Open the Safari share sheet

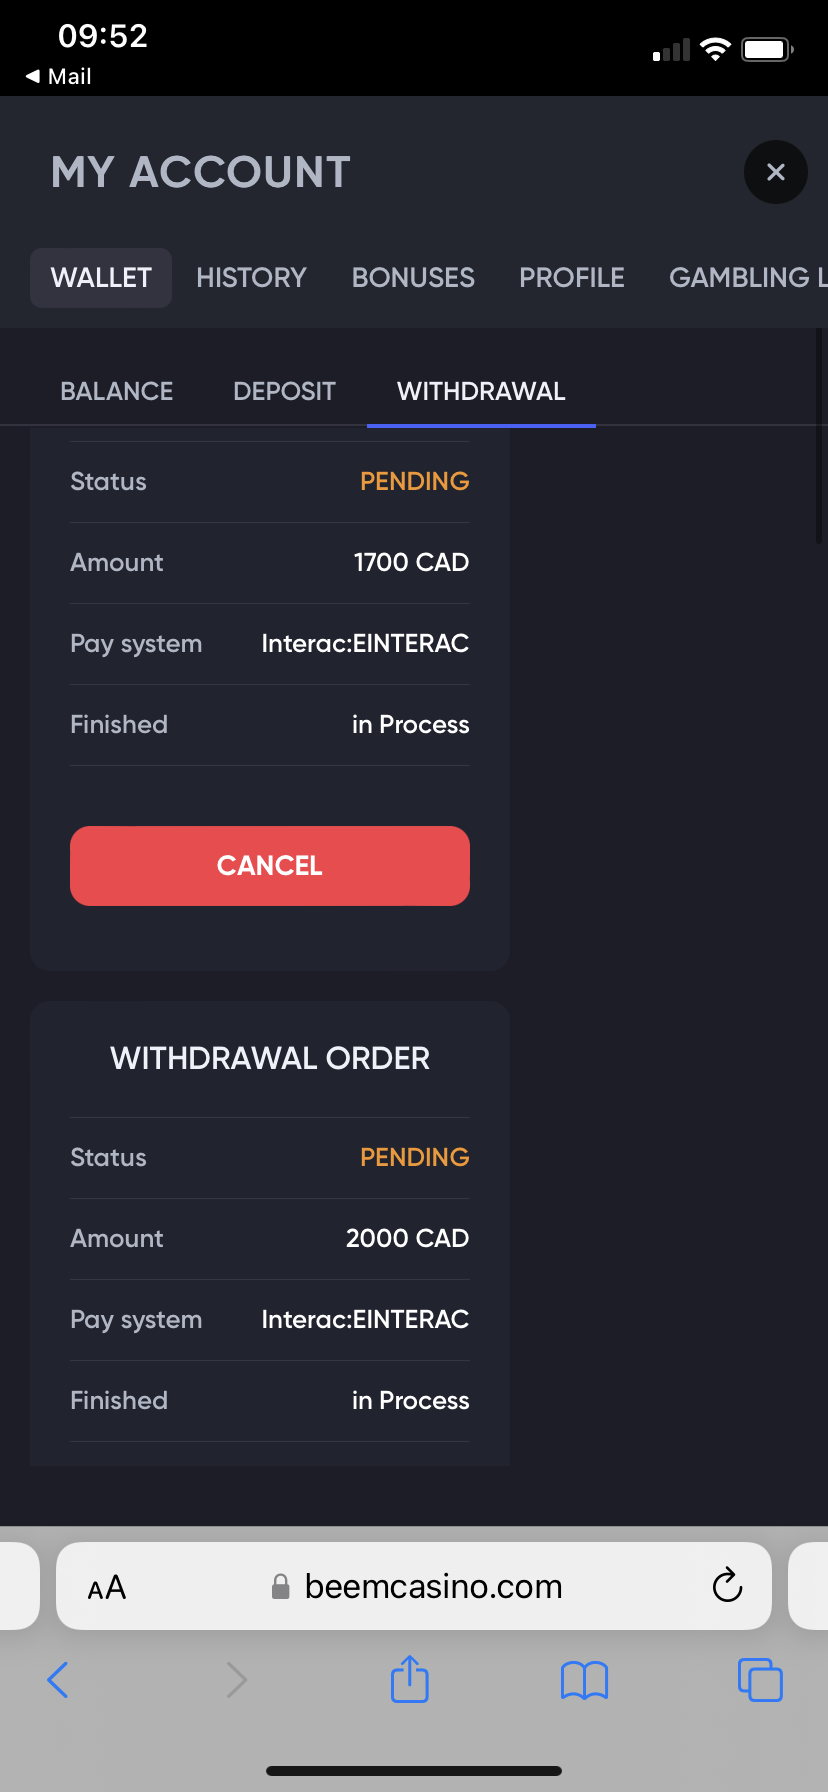pyautogui.click(x=409, y=1679)
